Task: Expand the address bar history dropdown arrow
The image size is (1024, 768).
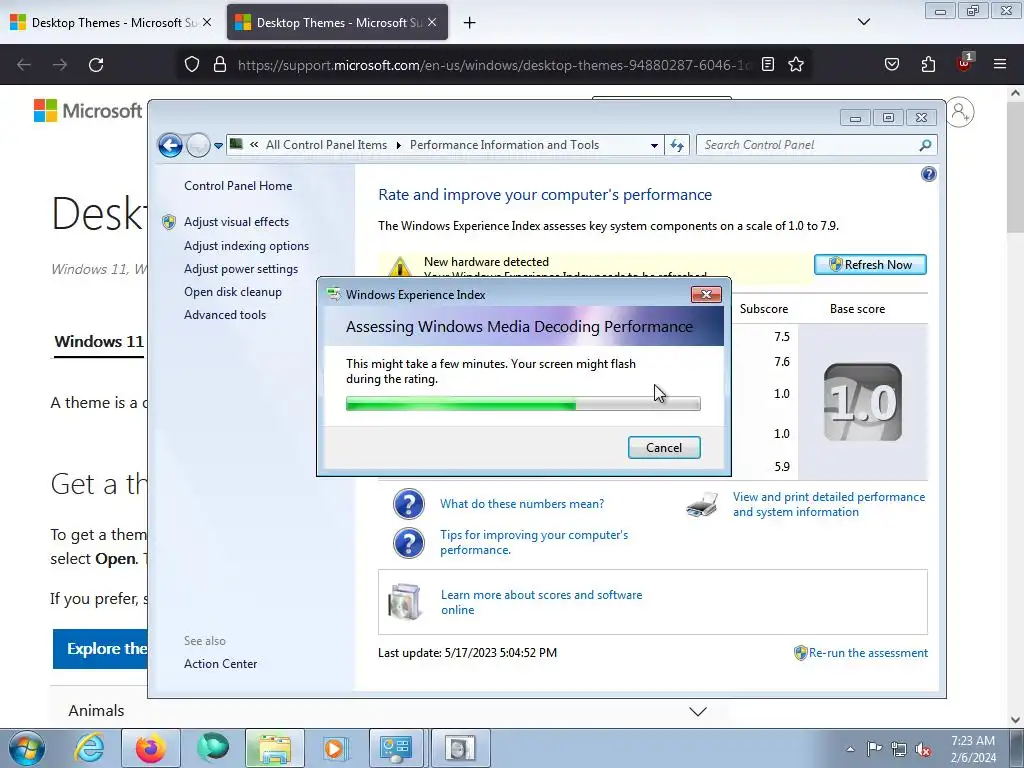Action: tap(654, 146)
